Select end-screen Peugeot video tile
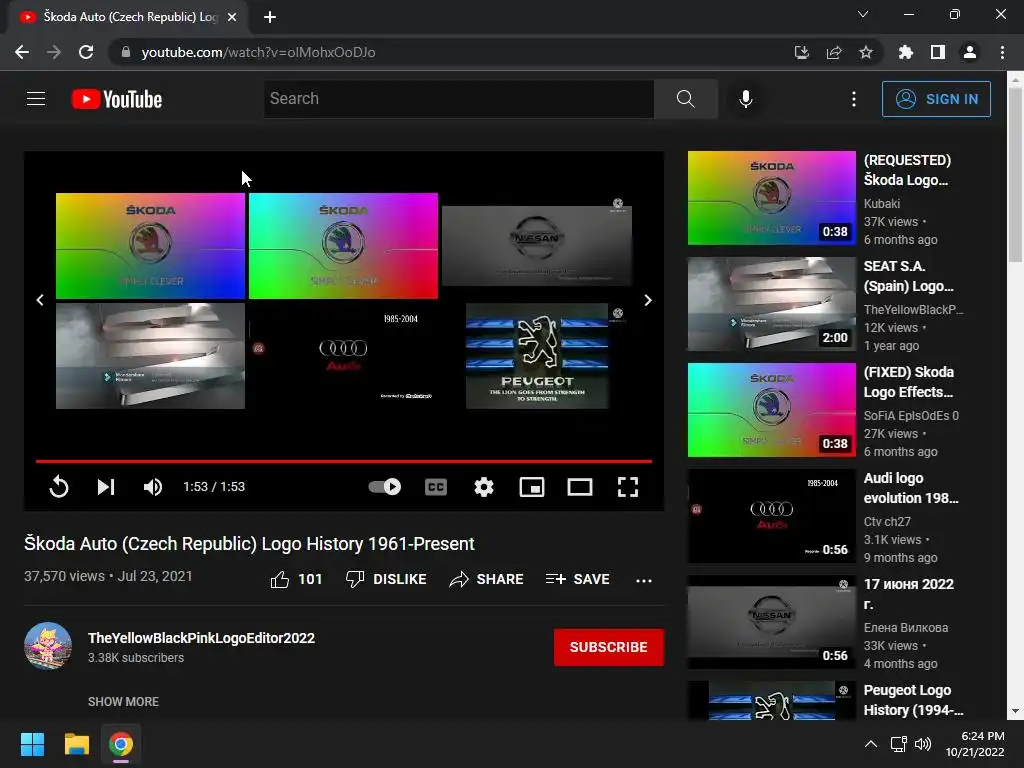Image resolution: width=1024 pixels, height=768 pixels. point(537,356)
